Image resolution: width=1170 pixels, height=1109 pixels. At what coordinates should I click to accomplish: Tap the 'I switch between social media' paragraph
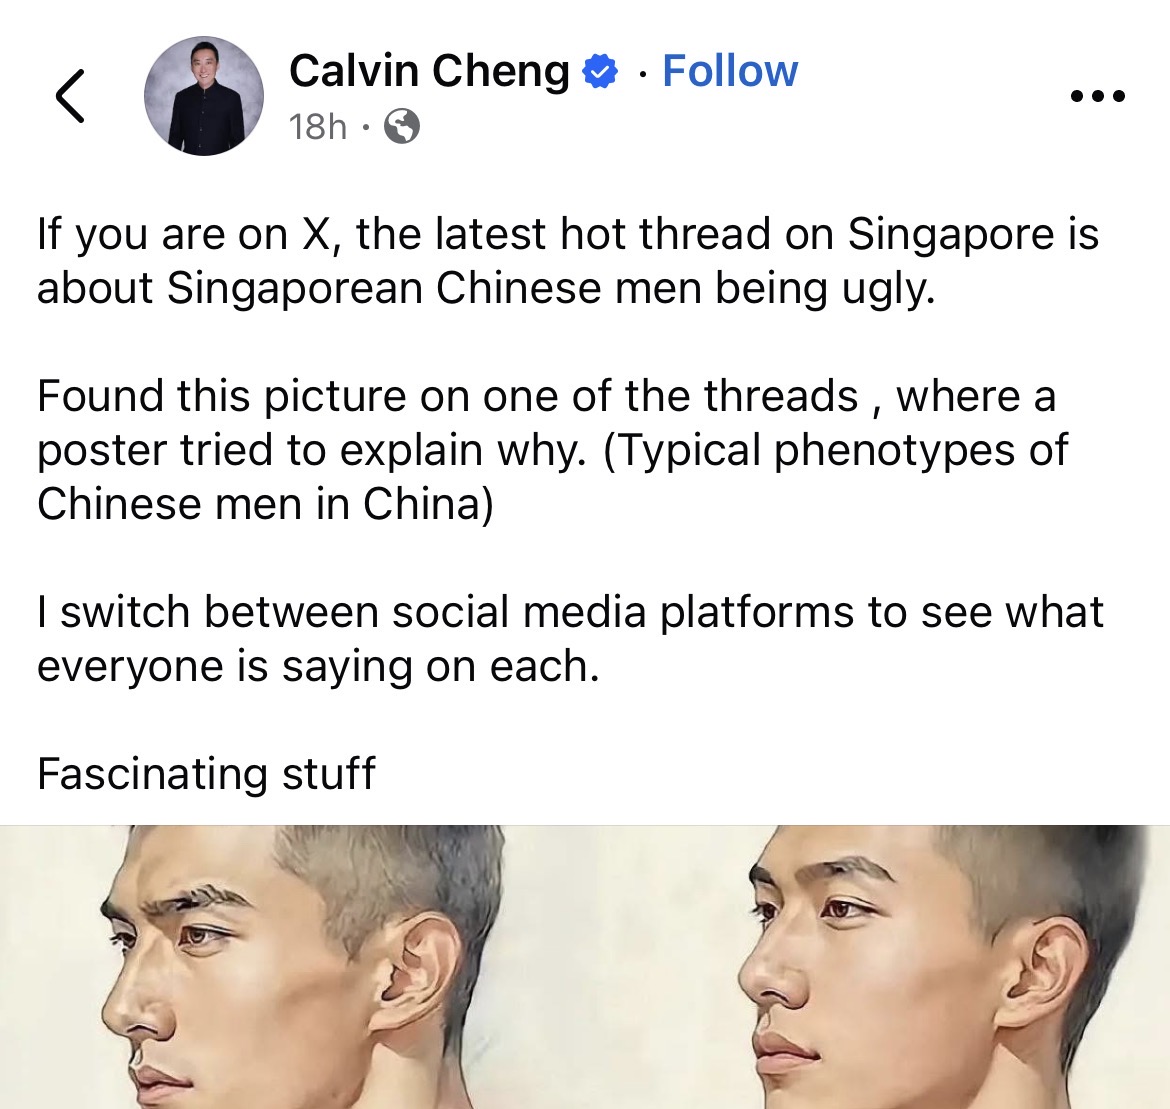[x=570, y=639]
